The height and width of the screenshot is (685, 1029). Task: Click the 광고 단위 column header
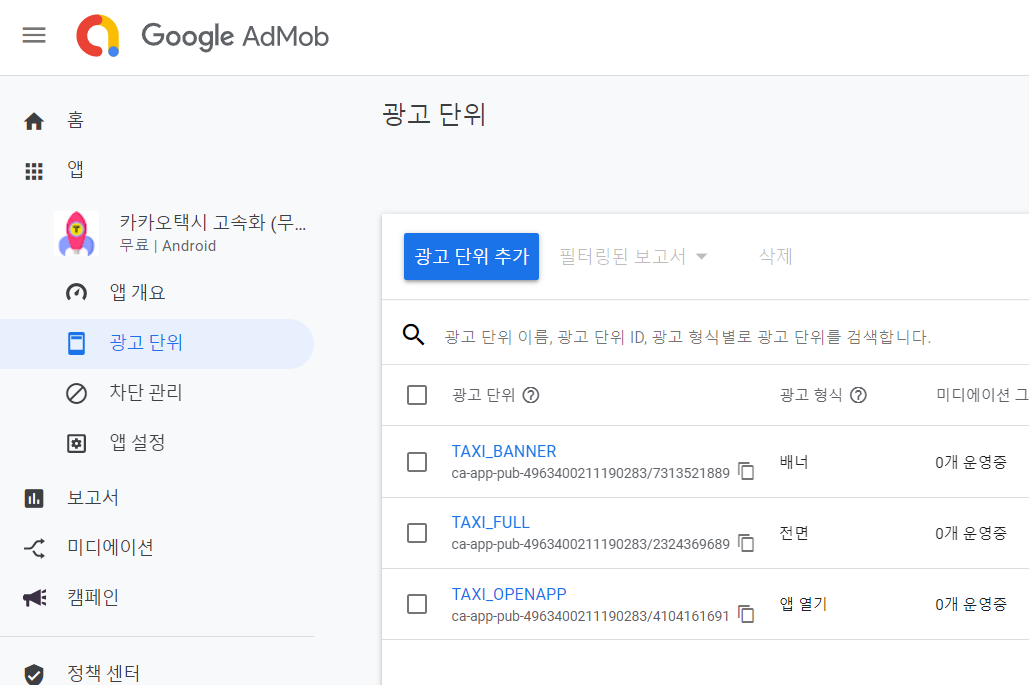tap(484, 395)
